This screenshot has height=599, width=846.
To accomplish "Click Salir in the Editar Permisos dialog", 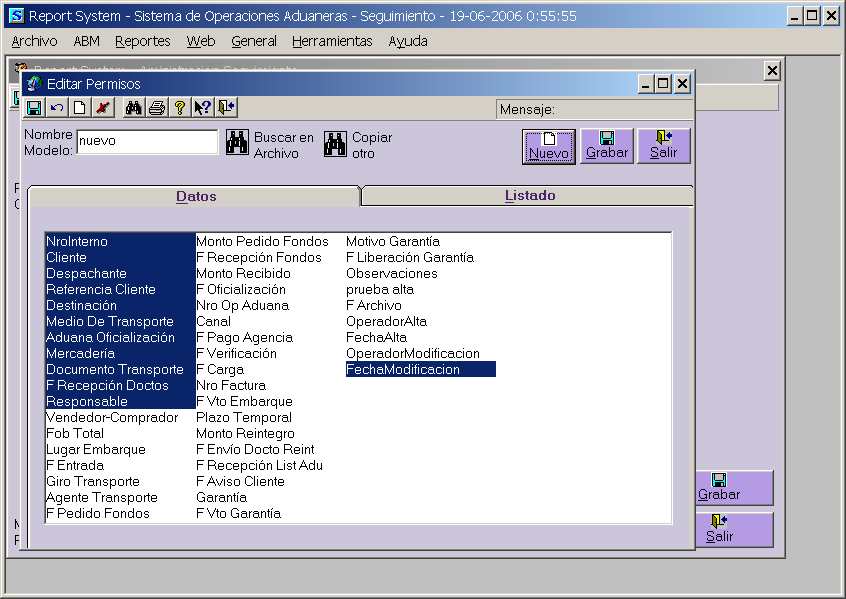I will pyautogui.click(x=664, y=146).
